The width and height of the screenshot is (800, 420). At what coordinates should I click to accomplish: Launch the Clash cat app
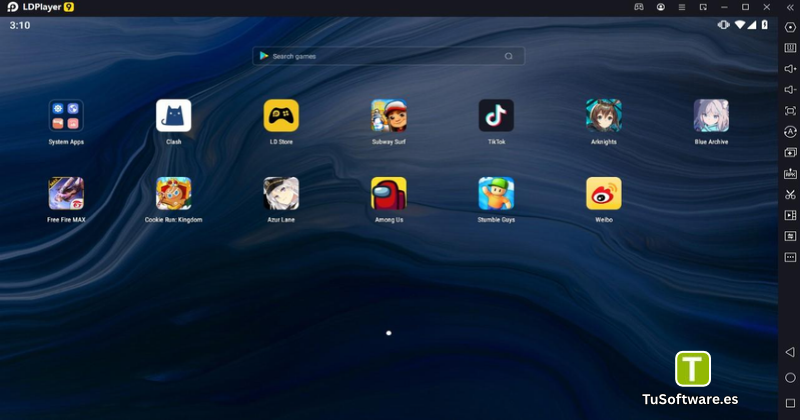coord(173,116)
